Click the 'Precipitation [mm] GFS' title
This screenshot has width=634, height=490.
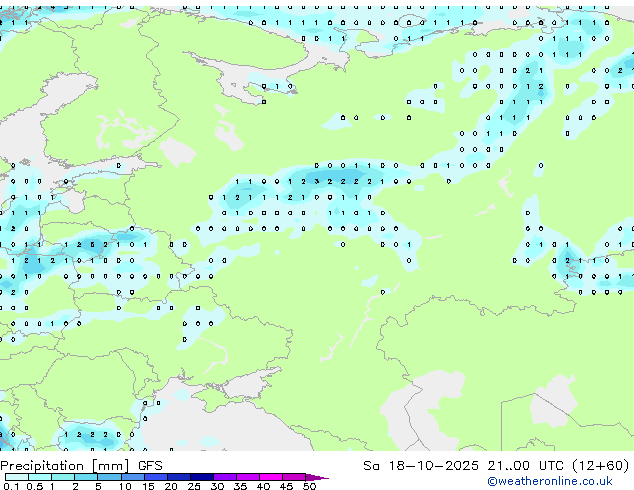81,465
